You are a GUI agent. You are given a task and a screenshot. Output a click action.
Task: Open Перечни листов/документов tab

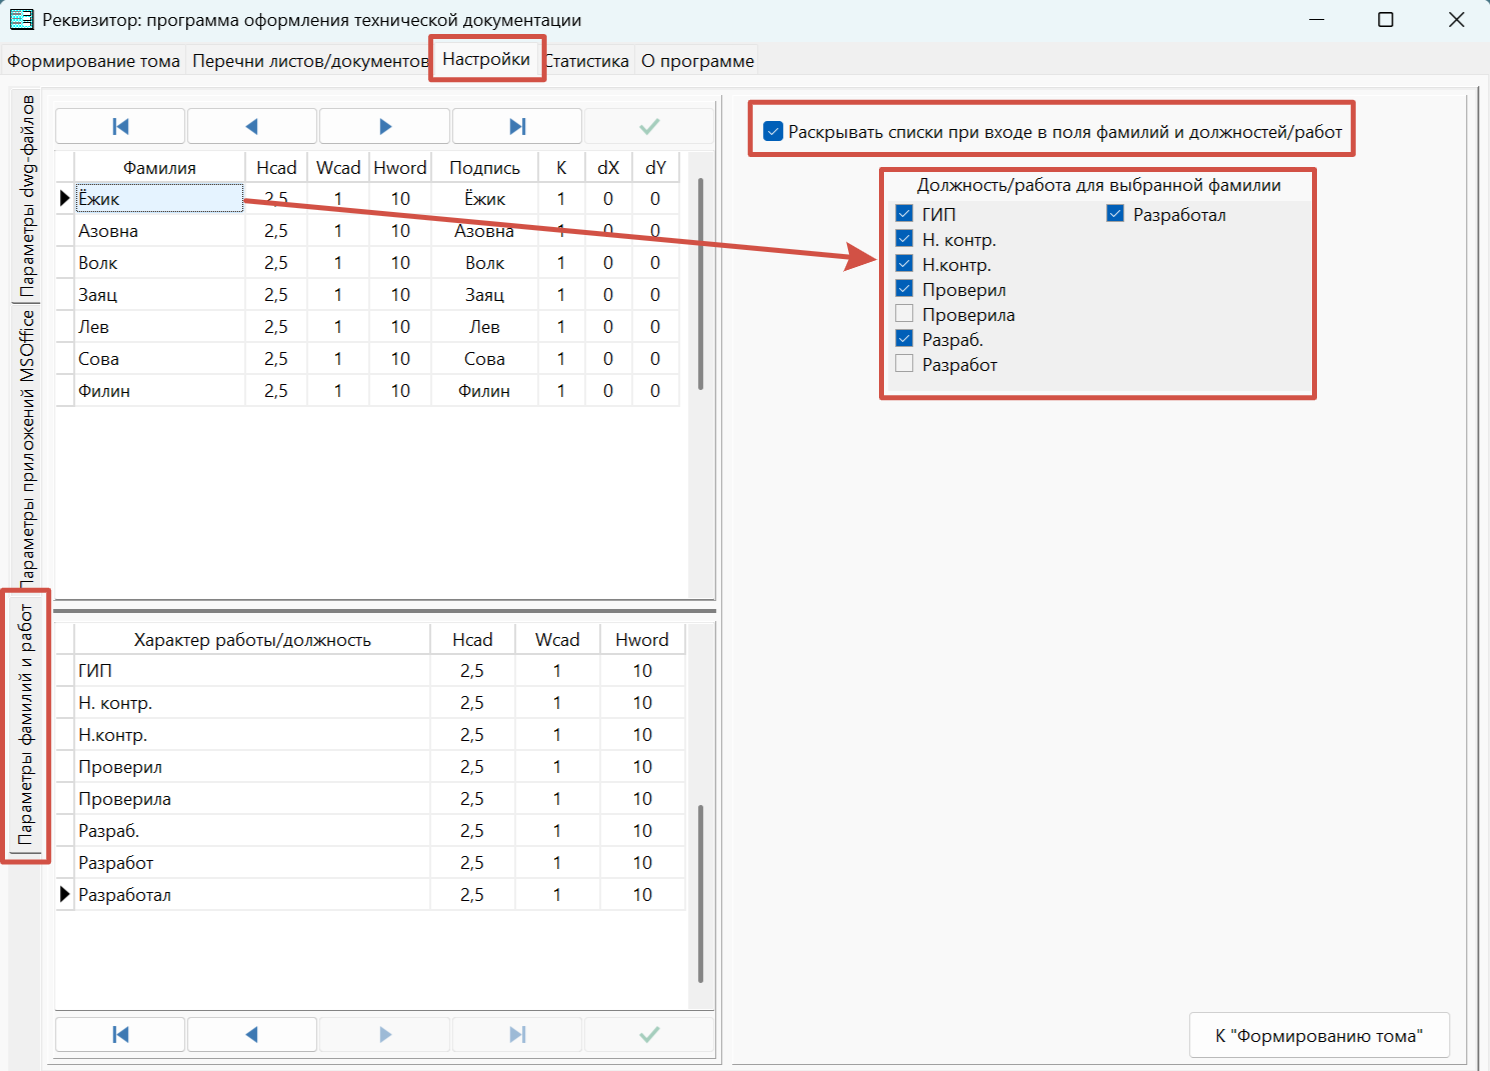point(310,61)
